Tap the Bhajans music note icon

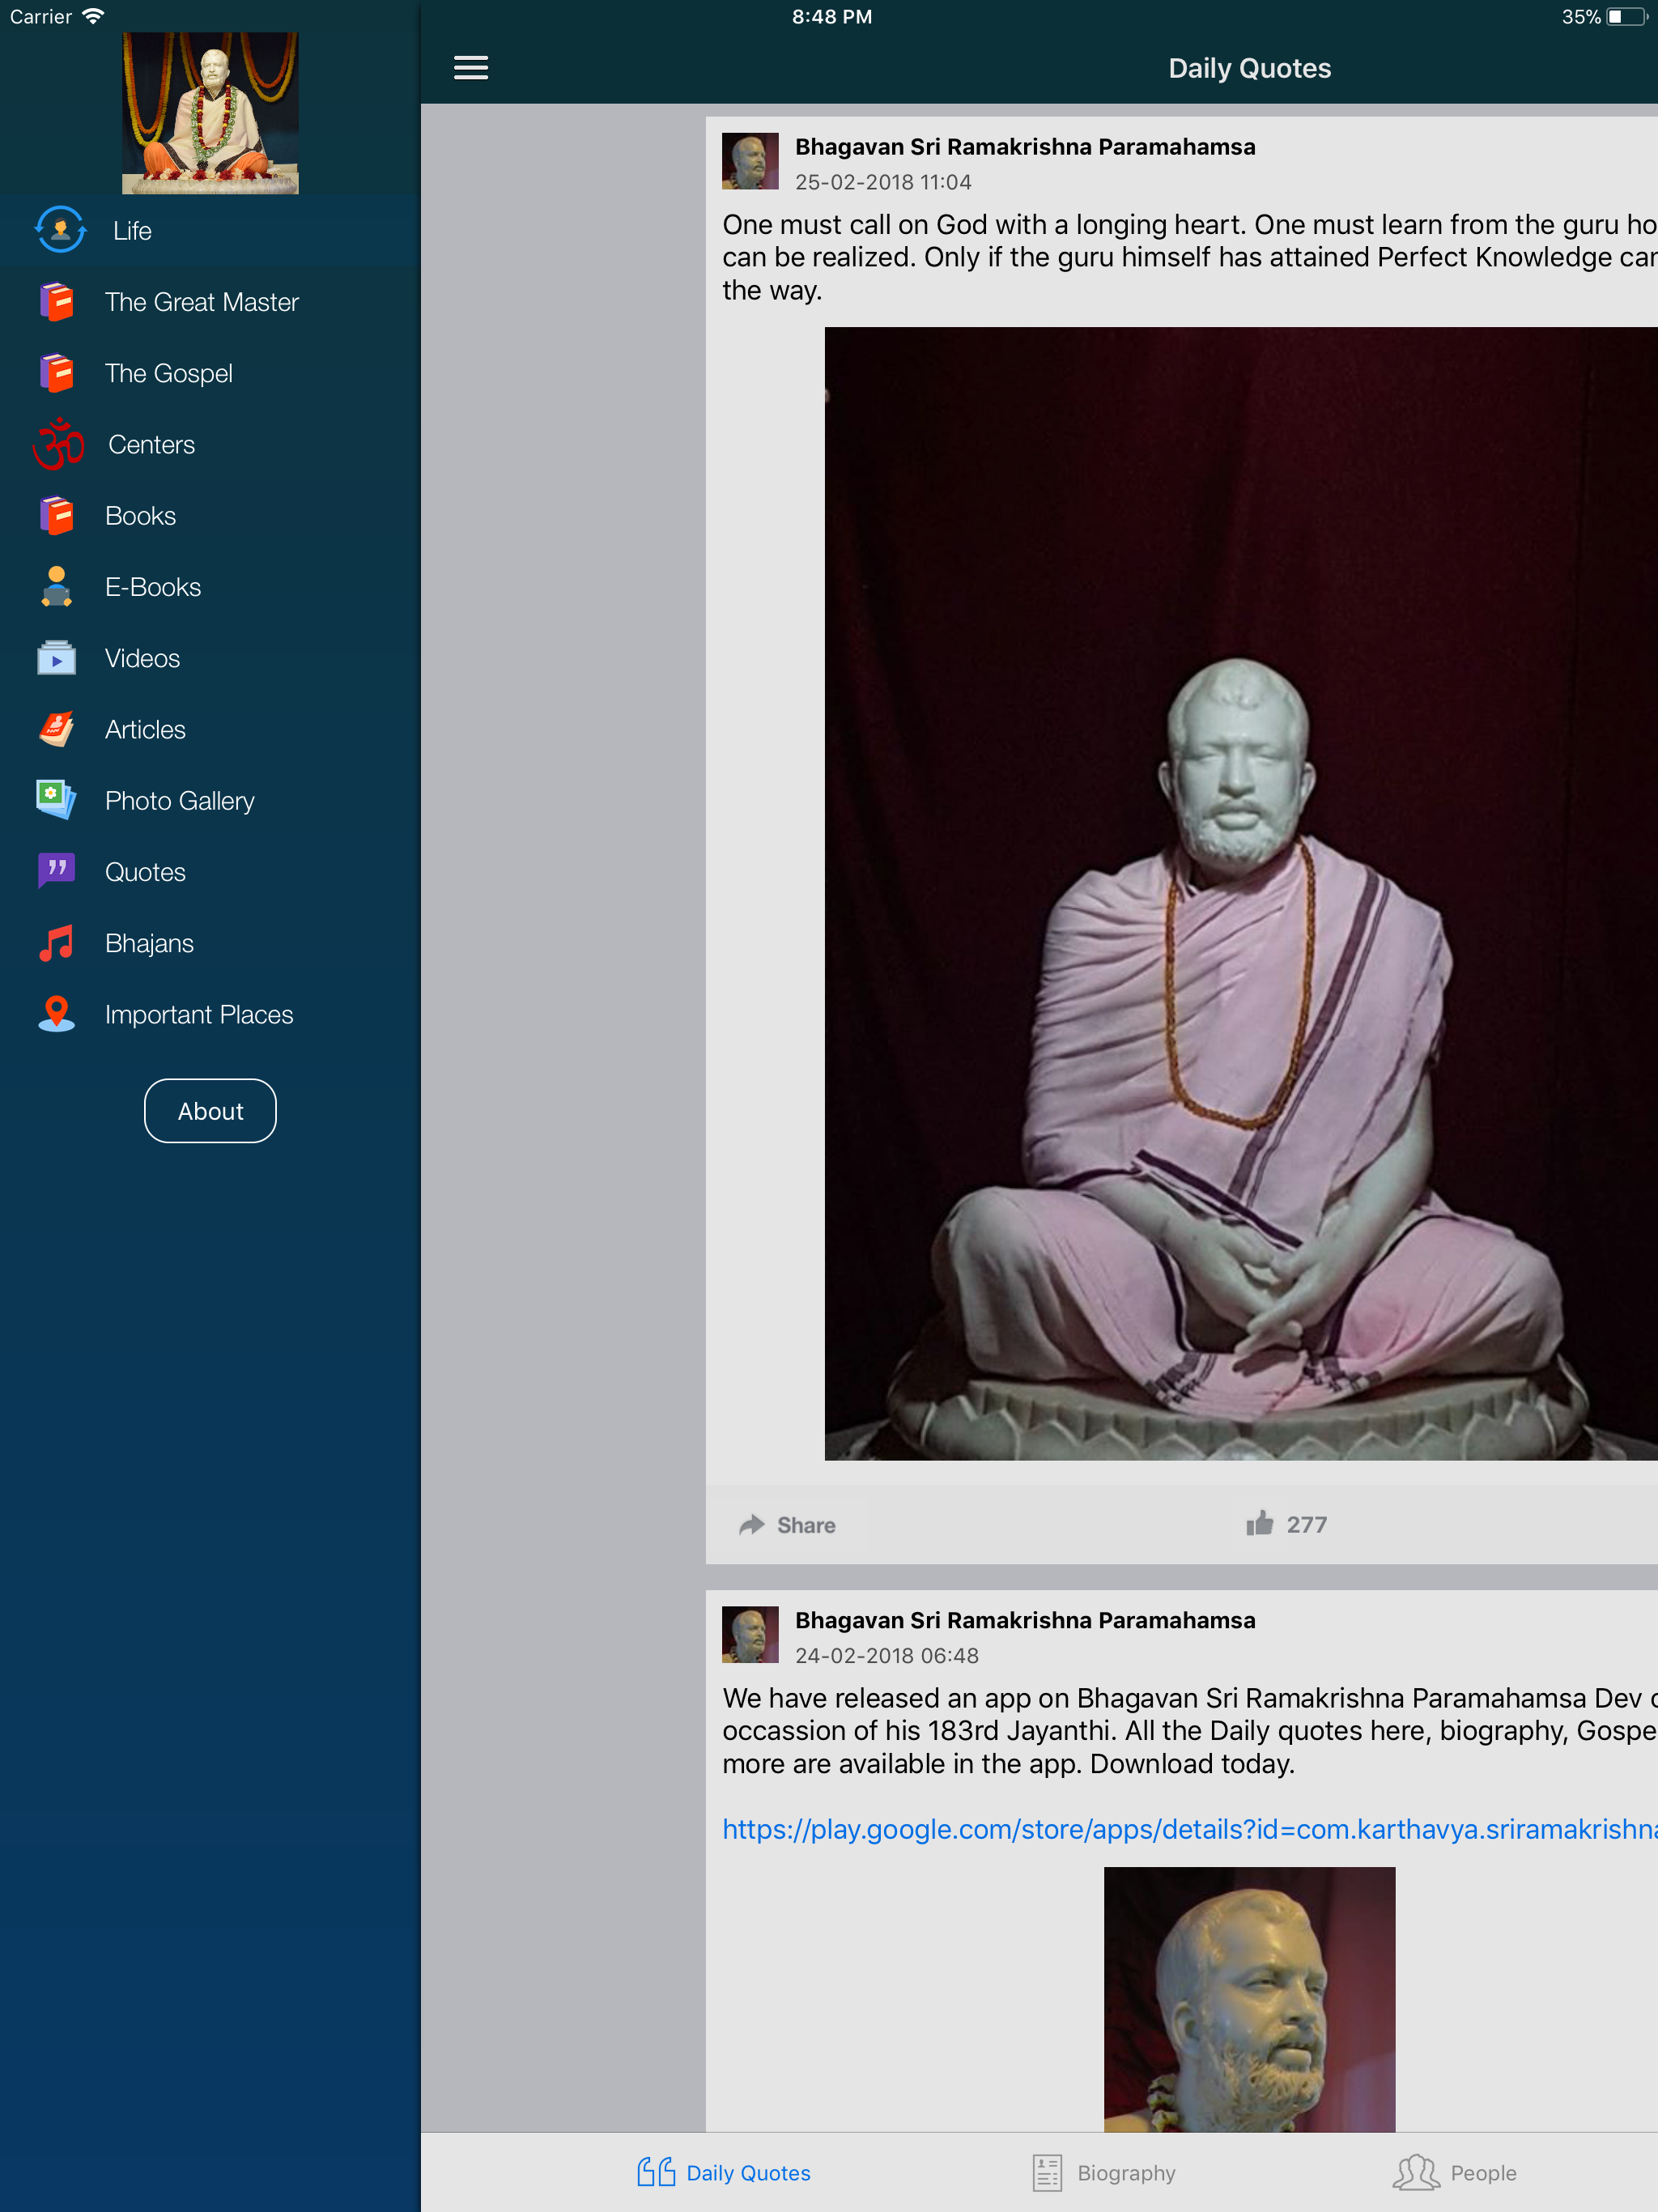[56, 943]
